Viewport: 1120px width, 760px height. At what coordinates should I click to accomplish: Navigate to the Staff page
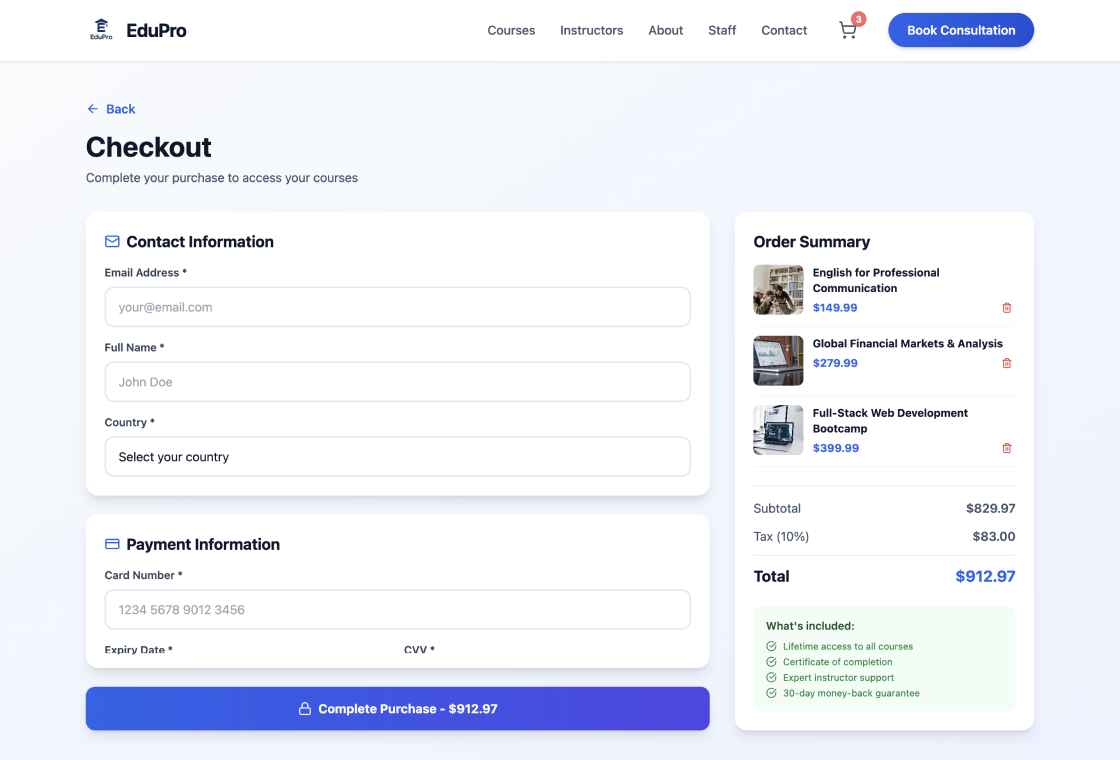[x=722, y=30]
